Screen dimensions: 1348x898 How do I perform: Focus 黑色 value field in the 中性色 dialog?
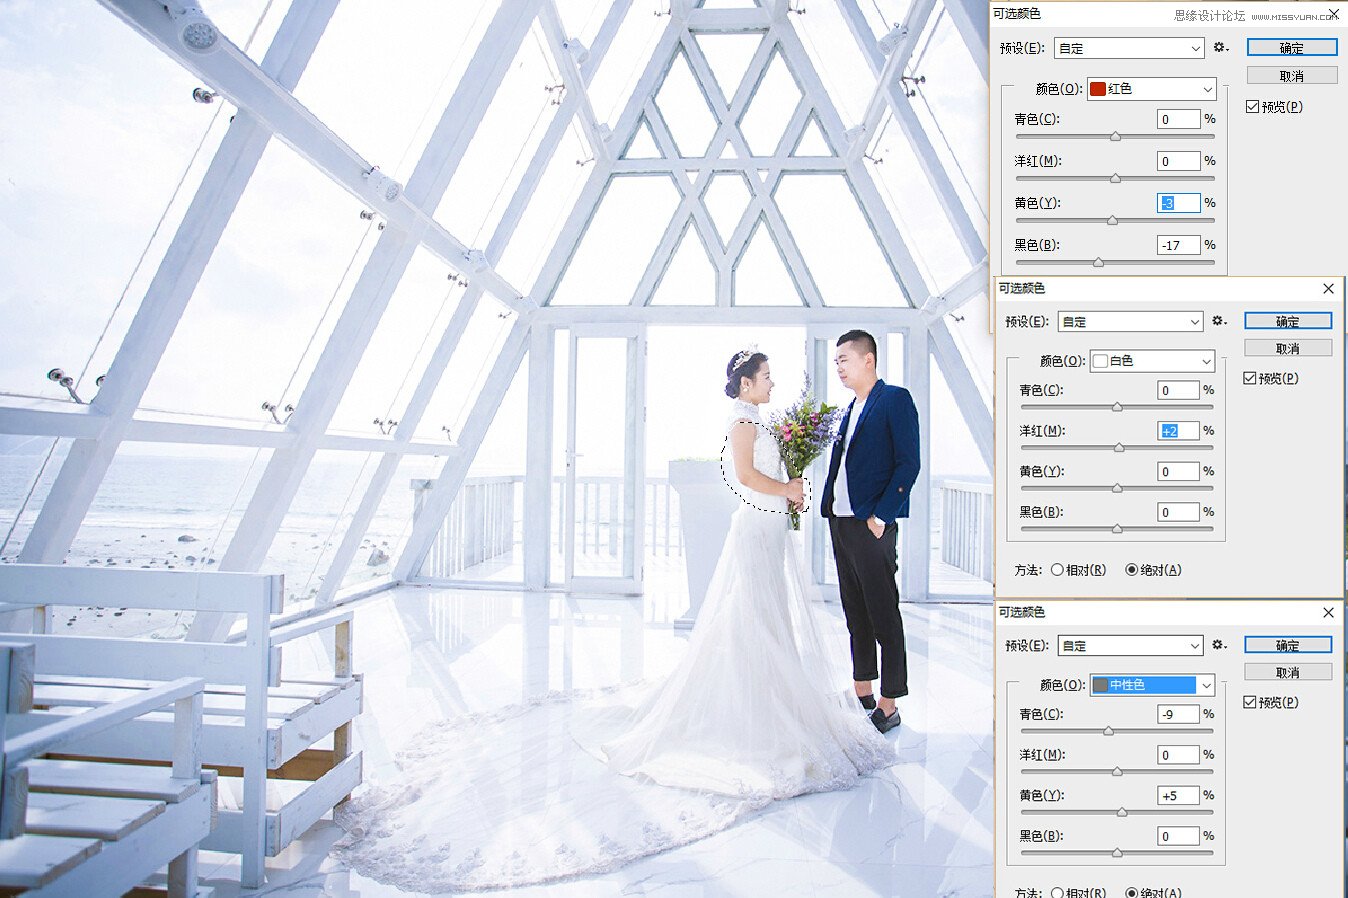[x=1178, y=836]
